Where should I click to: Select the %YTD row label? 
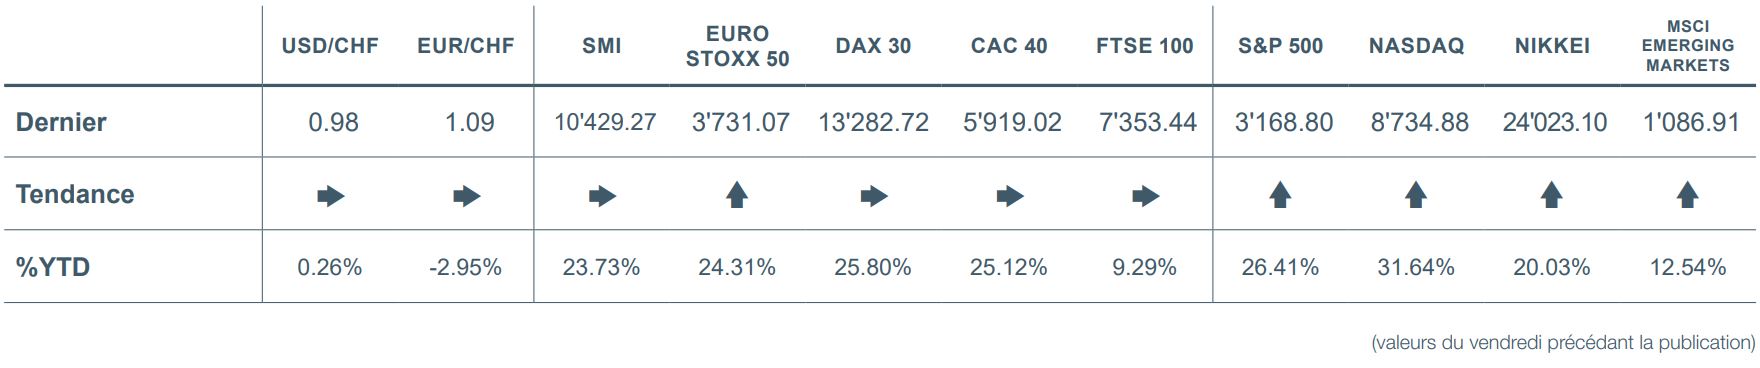[x=53, y=267]
